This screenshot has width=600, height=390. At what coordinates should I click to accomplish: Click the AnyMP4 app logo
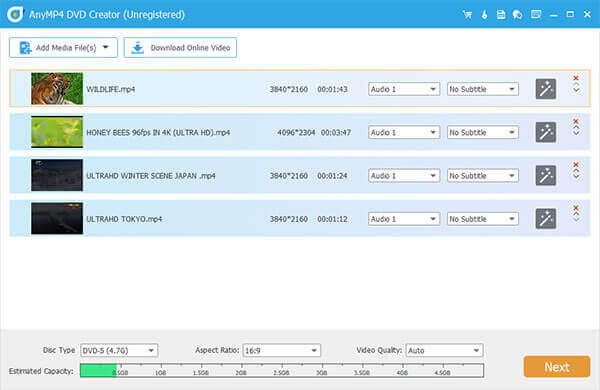[15, 15]
